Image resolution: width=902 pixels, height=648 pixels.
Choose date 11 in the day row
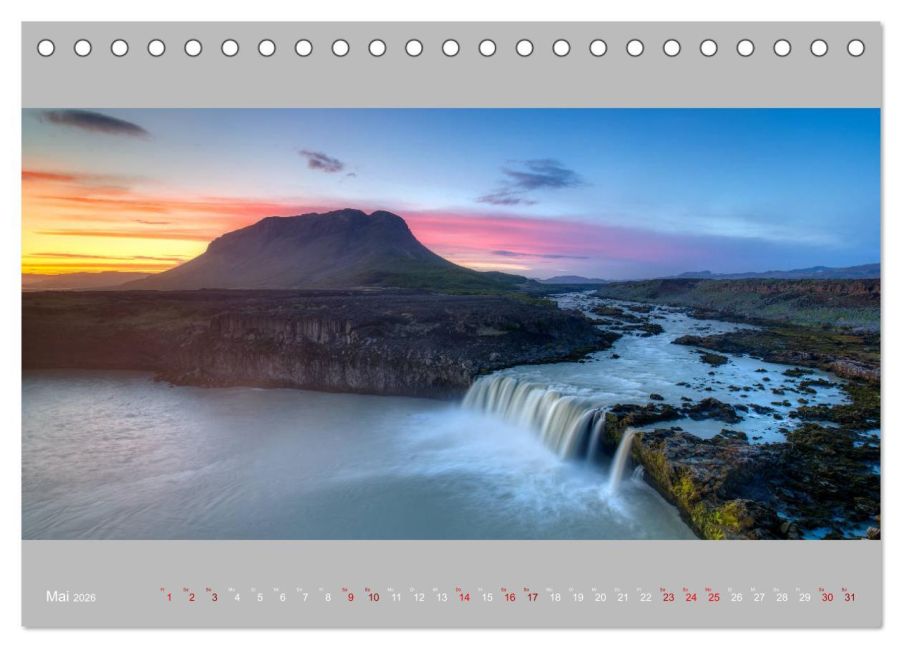click(x=396, y=597)
